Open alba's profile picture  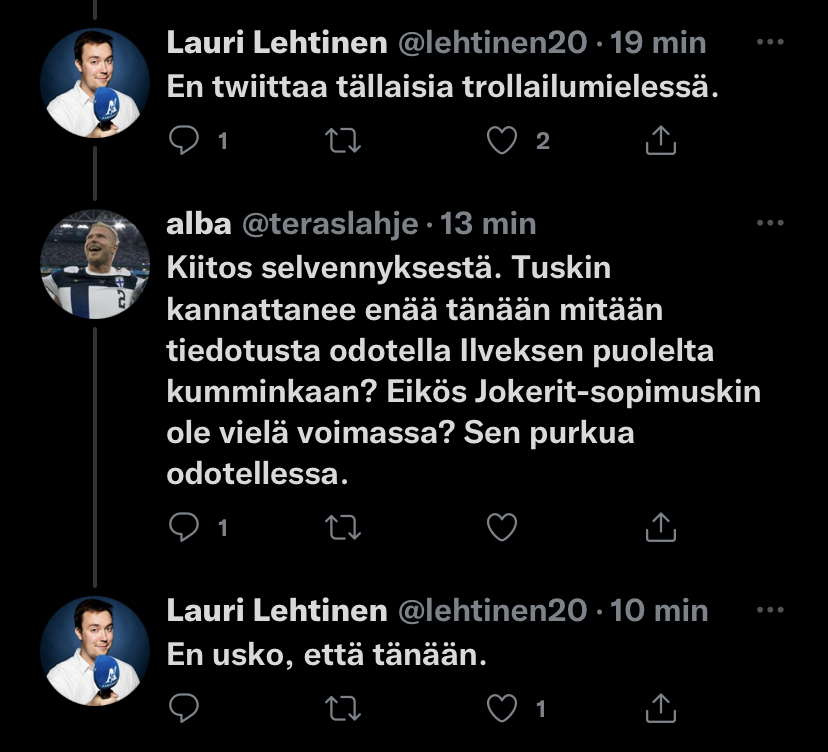[x=95, y=264]
